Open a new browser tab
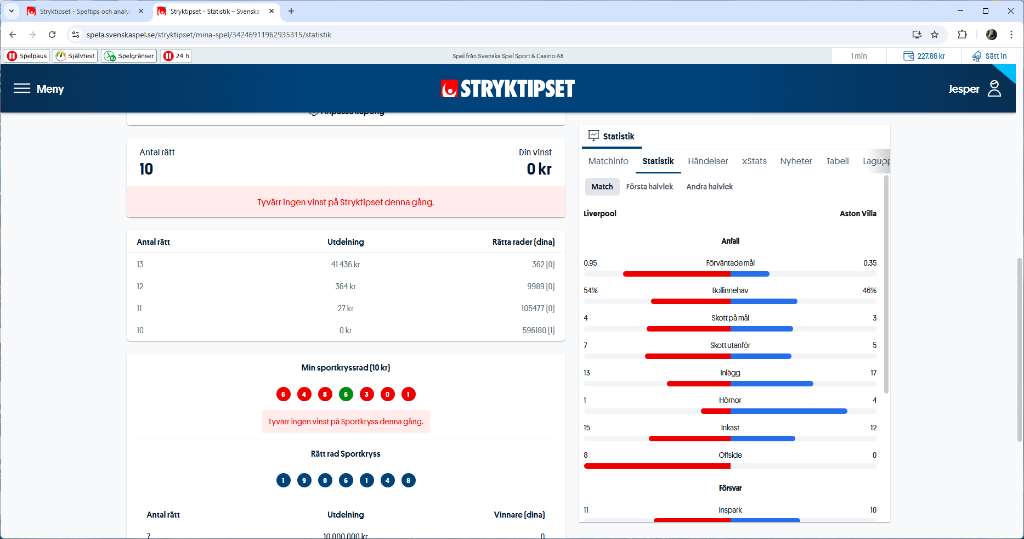Image resolution: width=1024 pixels, height=539 pixels. click(x=291, y=11)
